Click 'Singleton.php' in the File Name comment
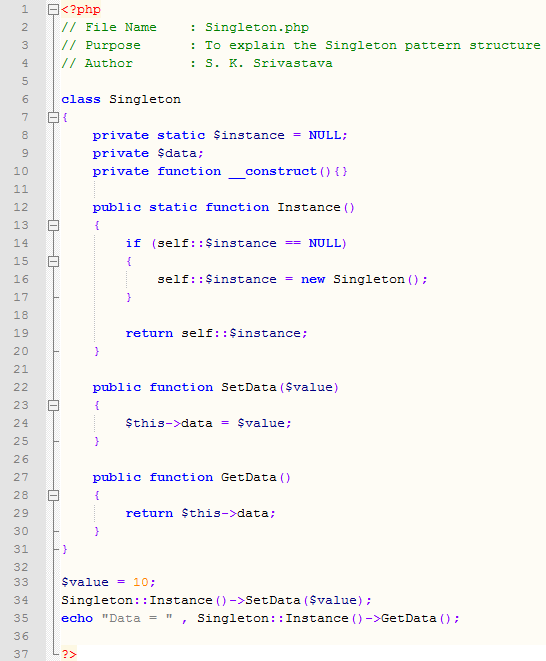 [257, 27]
